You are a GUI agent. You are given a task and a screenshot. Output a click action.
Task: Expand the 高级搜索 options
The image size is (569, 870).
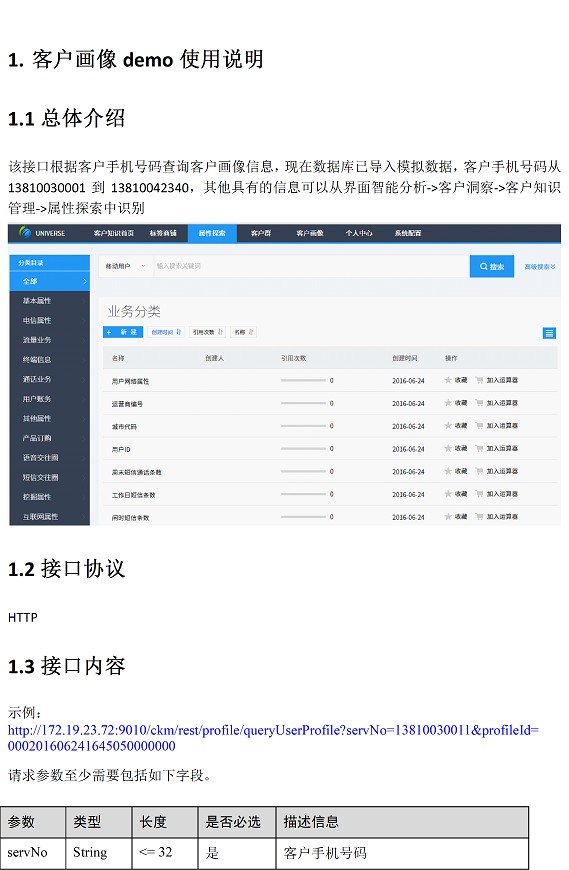(x=540, y=267)
